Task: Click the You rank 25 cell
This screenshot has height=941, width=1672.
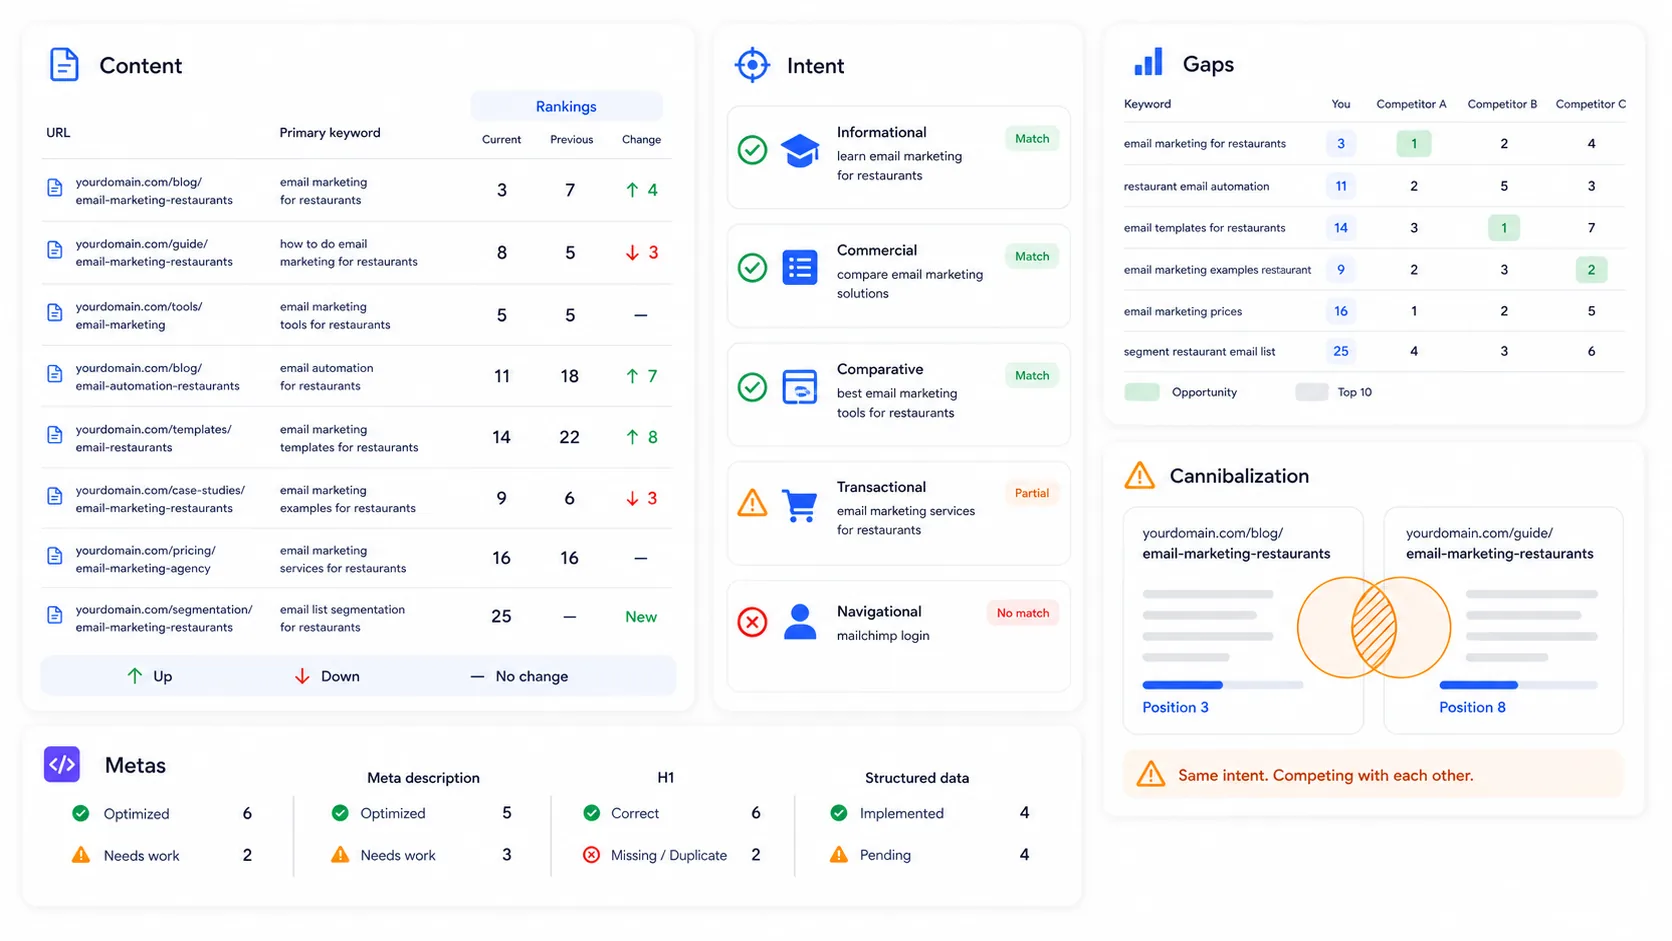Action: pyautogui.click(x=1341, y=351)
